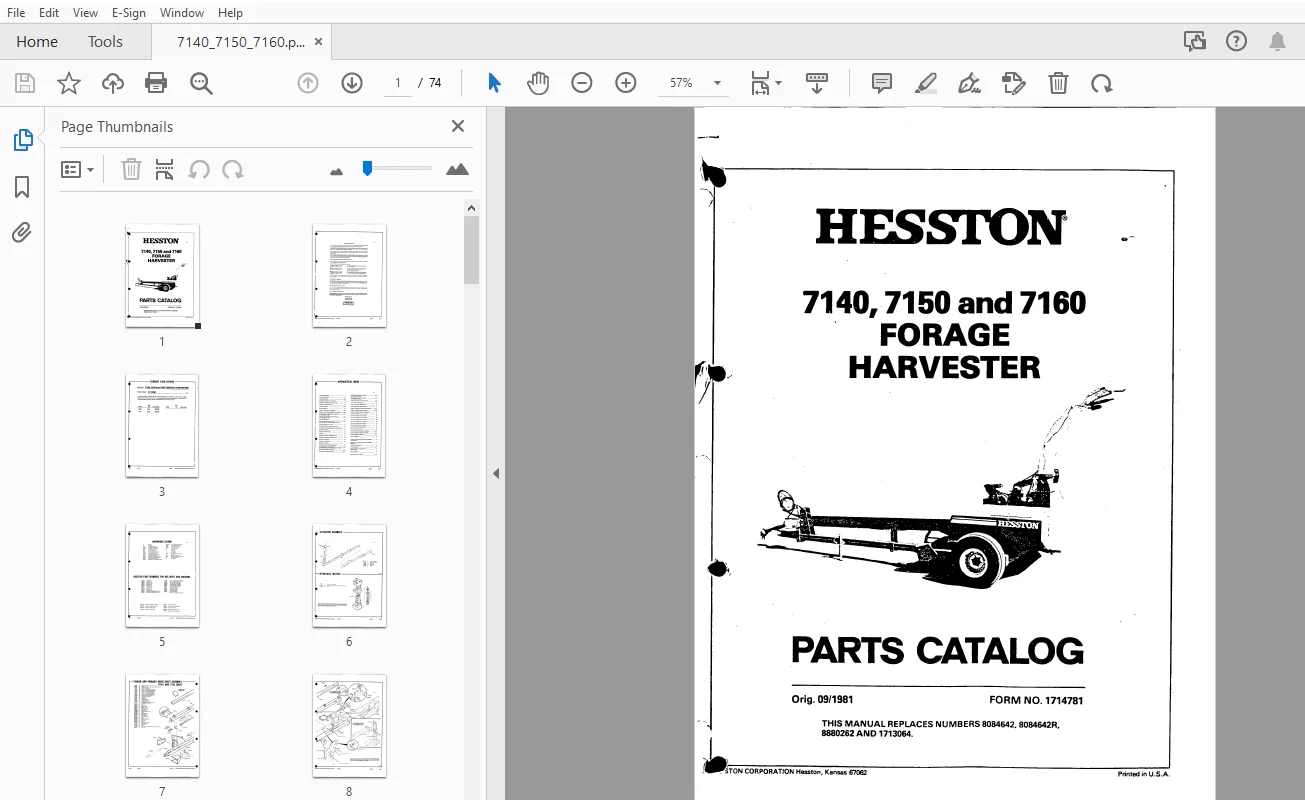Select page 2 thumbnail
Image resolution: width=1305 pixels, height=800 pixels.
pos(349,276)
